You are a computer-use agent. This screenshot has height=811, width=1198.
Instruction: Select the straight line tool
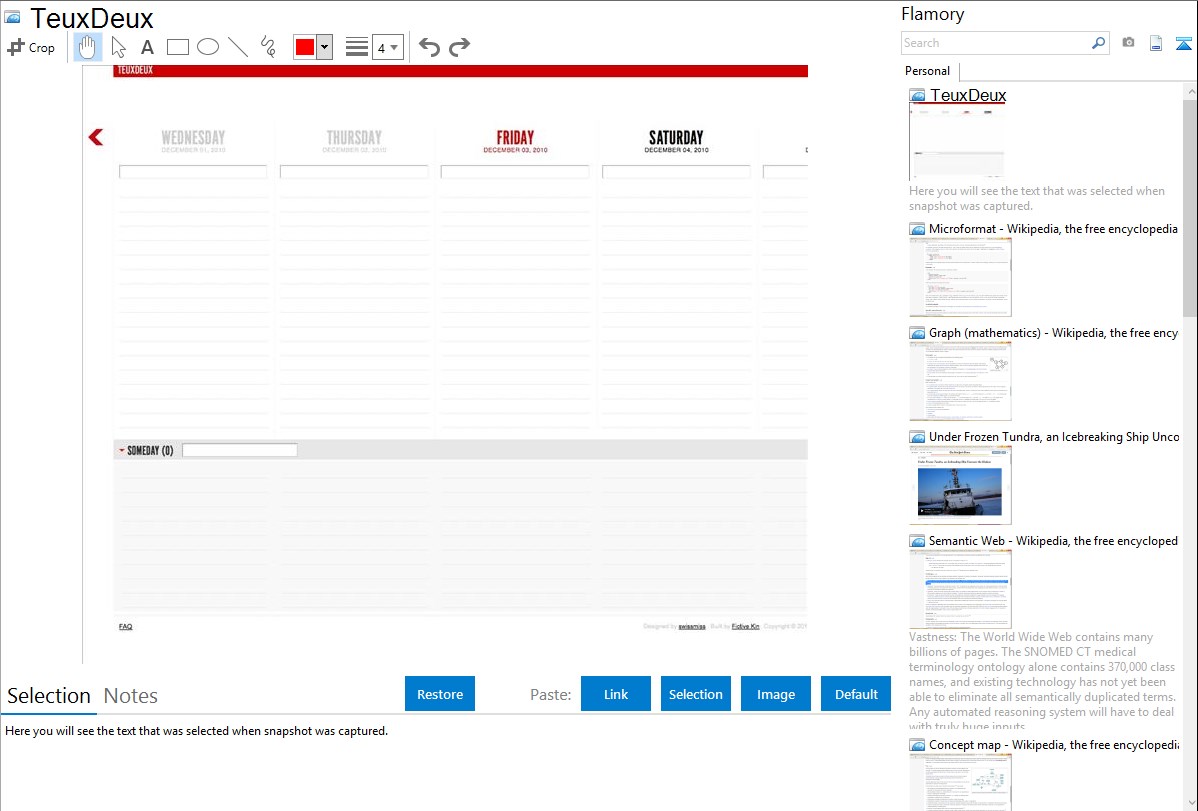[x=238, y=47]
